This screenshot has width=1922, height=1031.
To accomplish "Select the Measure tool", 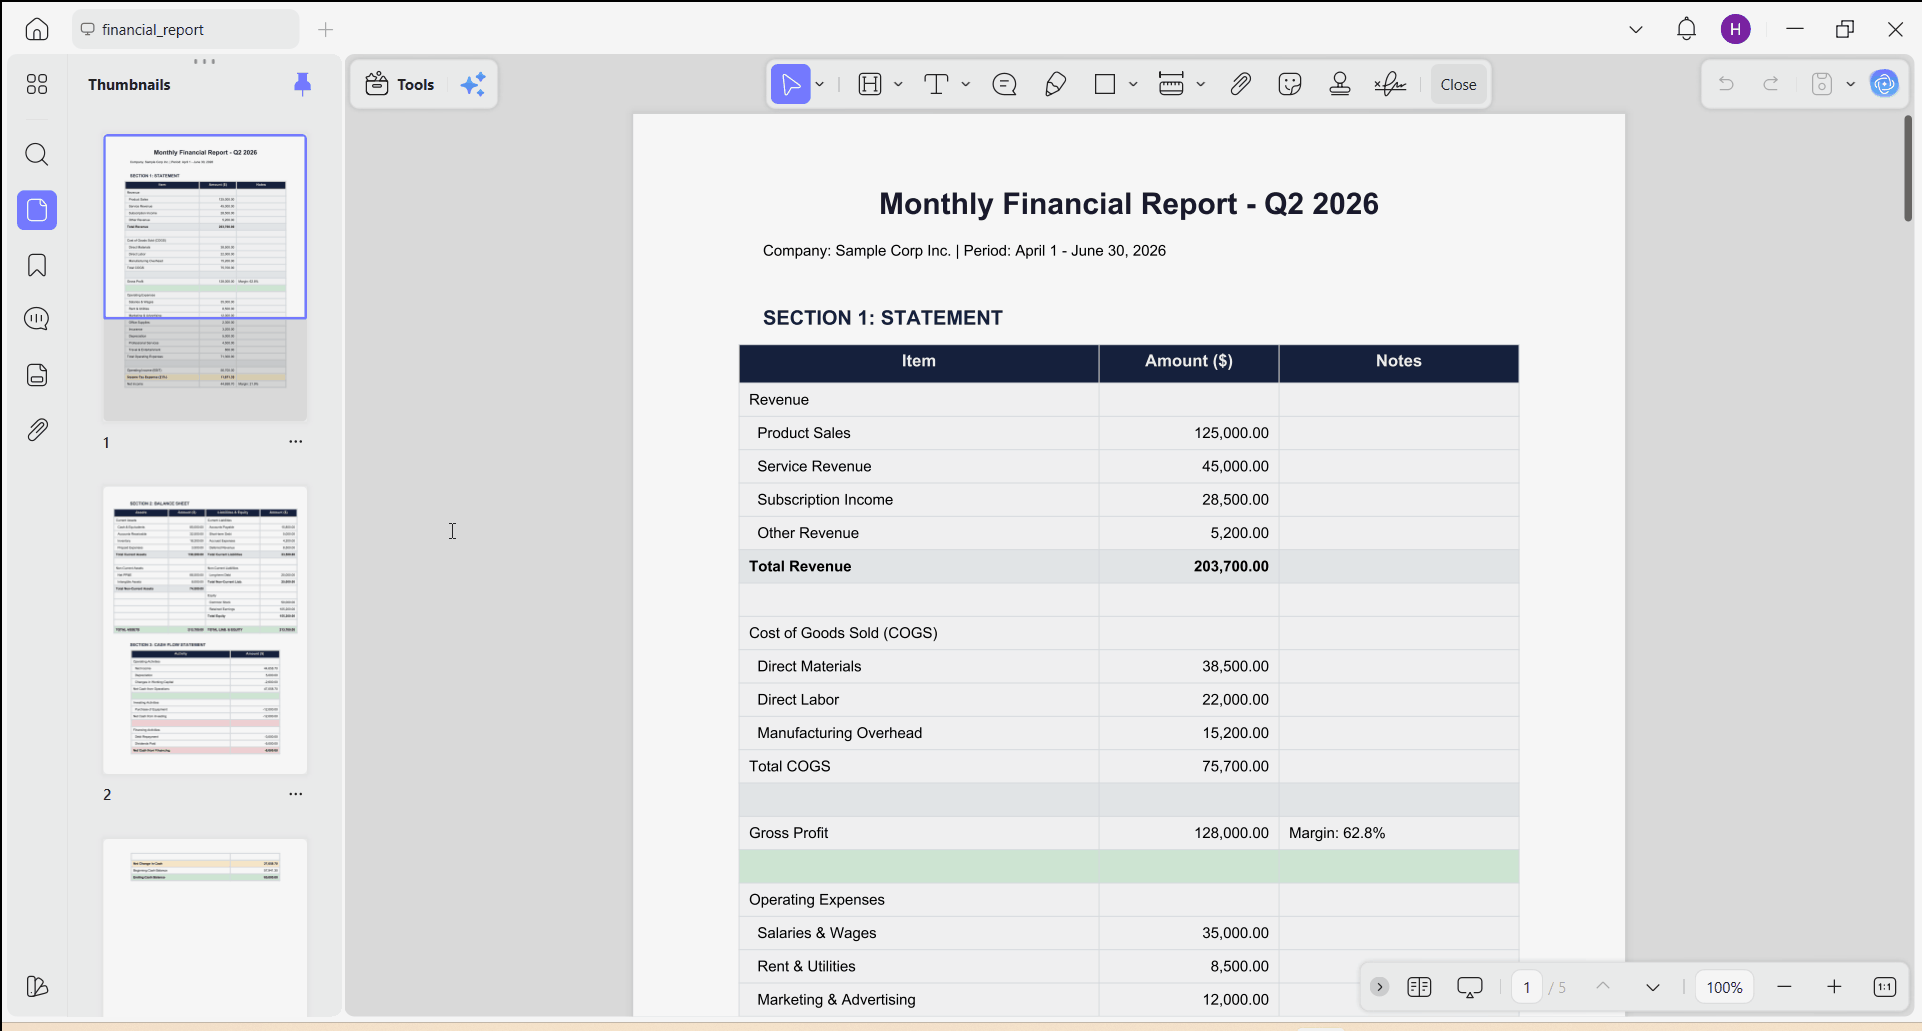I will [x=1171, y=84].
